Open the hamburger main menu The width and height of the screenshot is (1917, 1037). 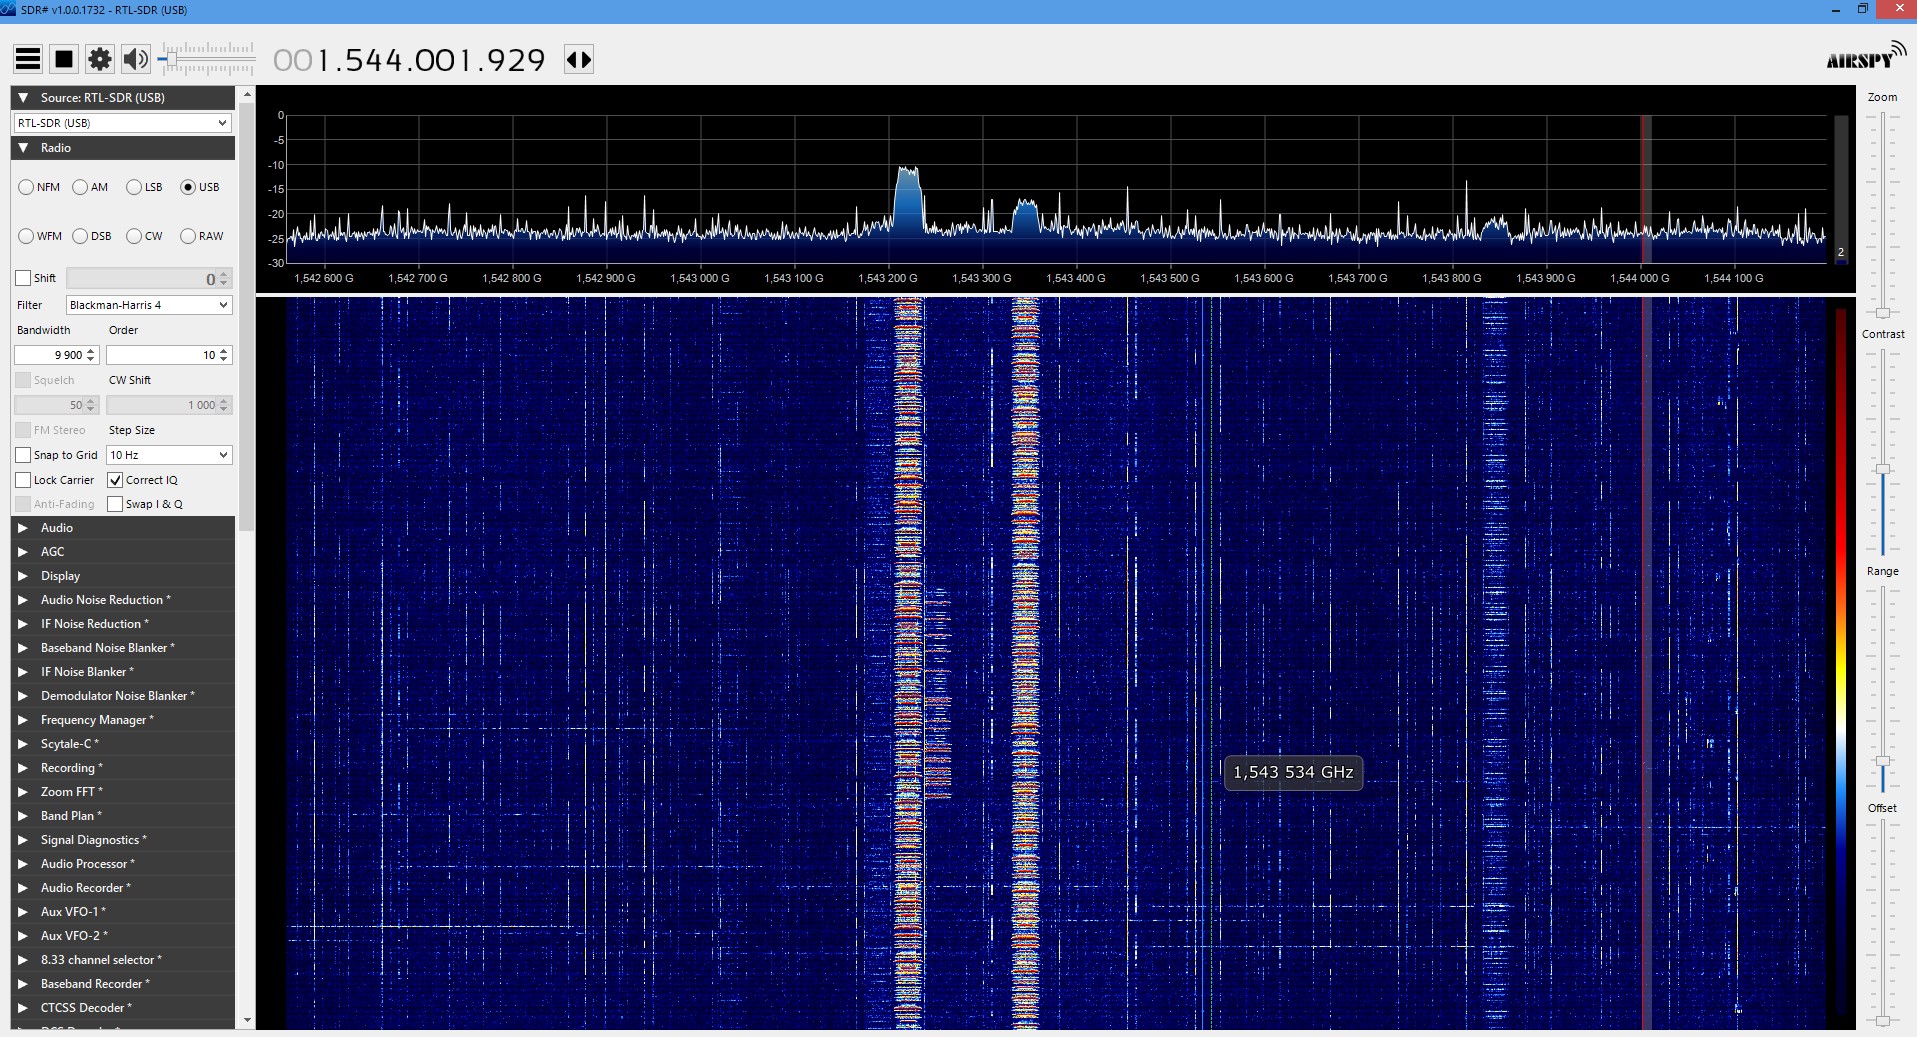28,59
